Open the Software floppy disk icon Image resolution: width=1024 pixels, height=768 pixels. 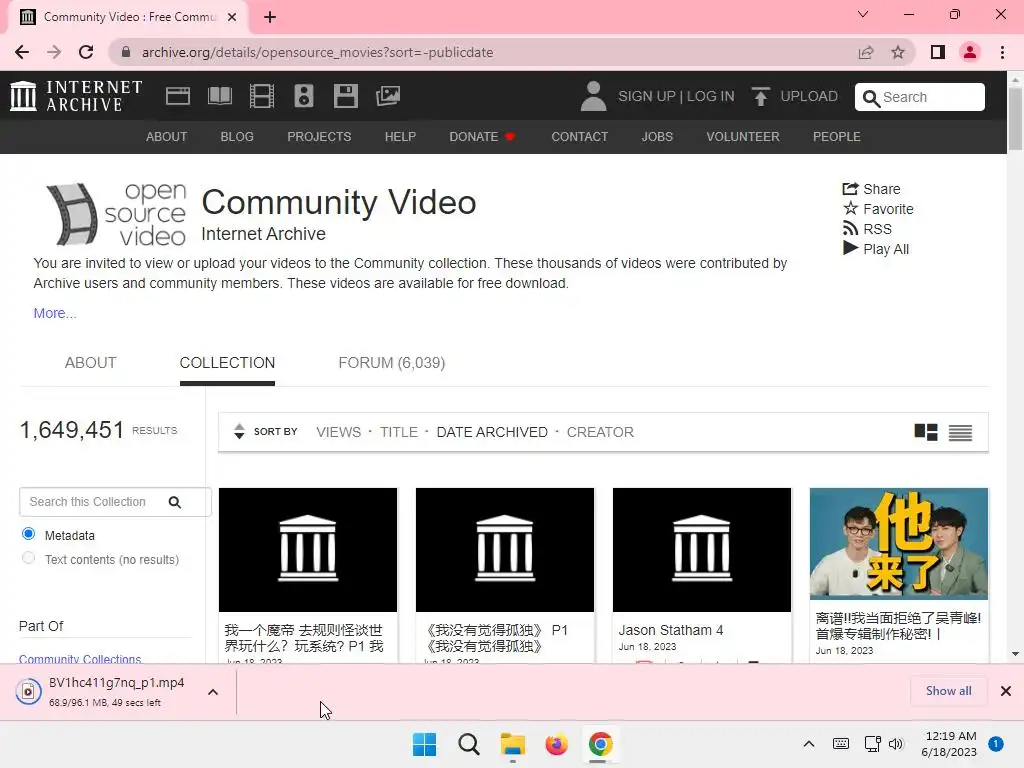coord(345,96)
